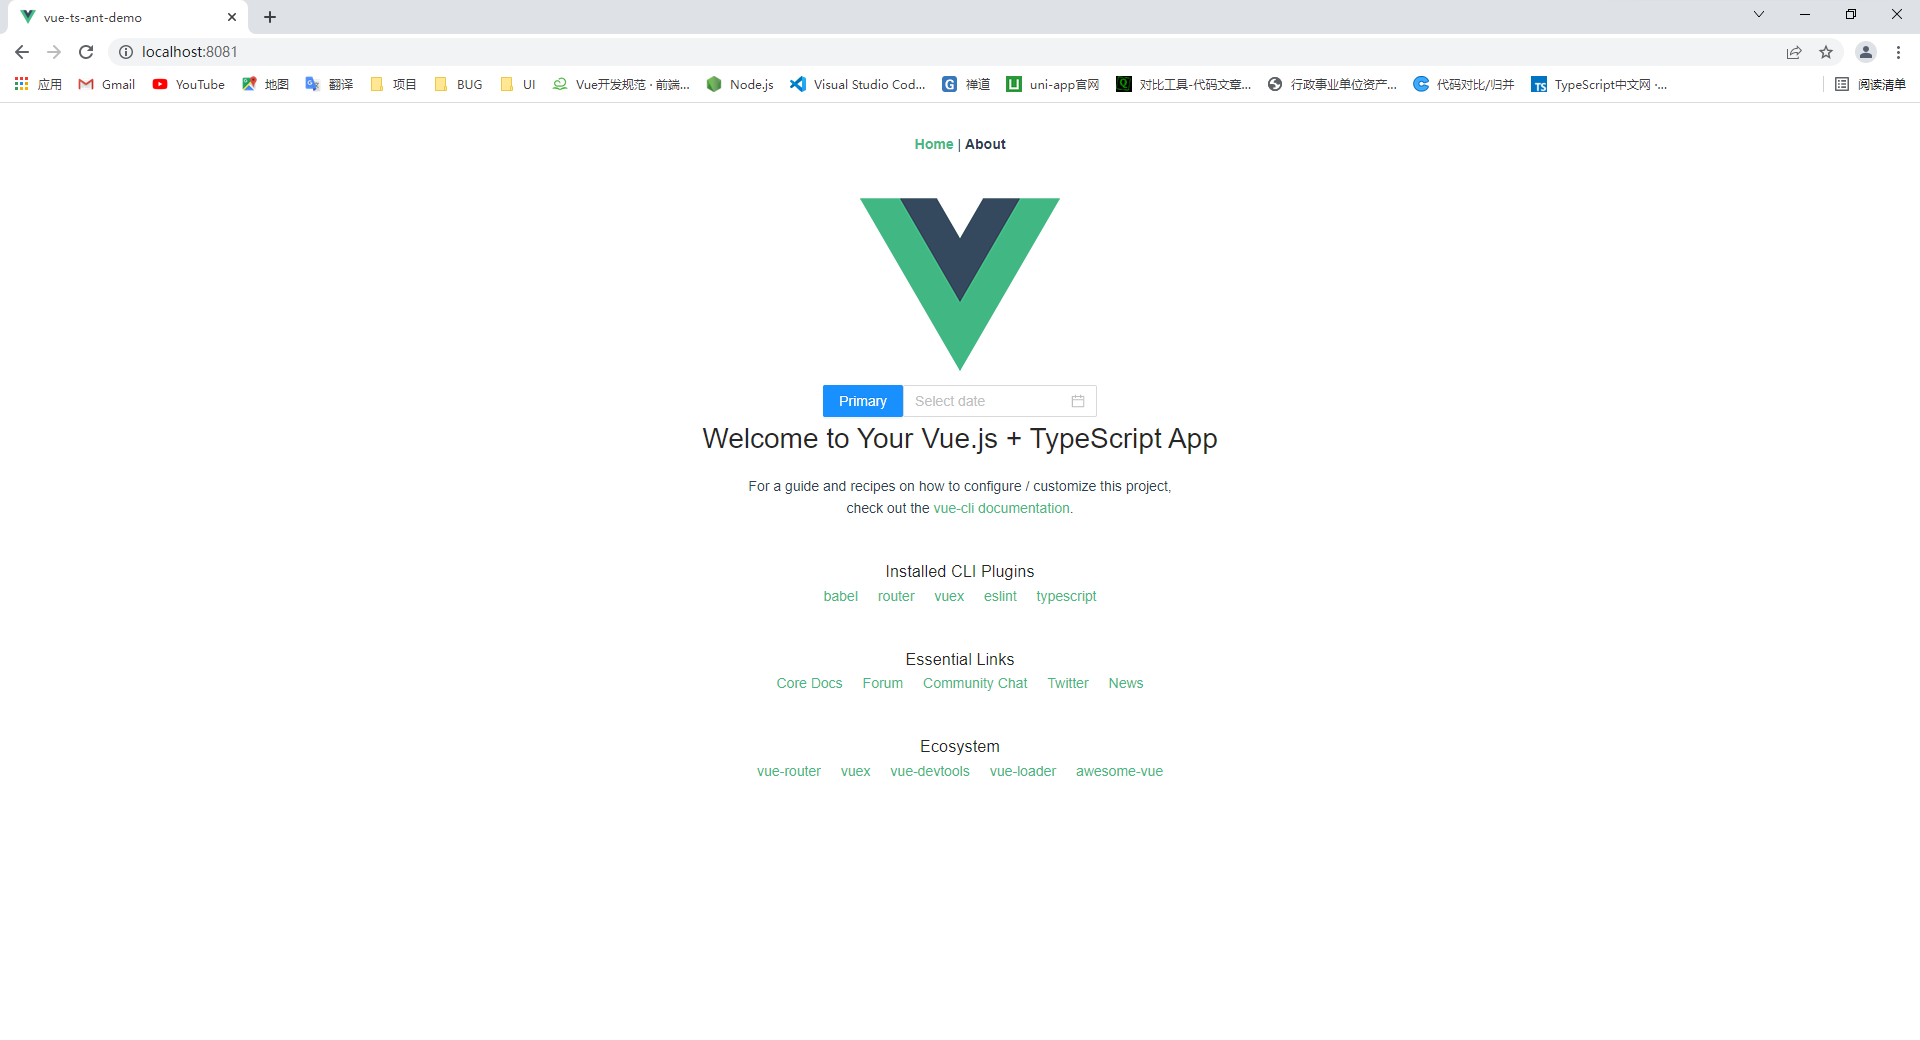Click the Select date input field
1920x1040 pixels.
click(x=1000, y=401)
